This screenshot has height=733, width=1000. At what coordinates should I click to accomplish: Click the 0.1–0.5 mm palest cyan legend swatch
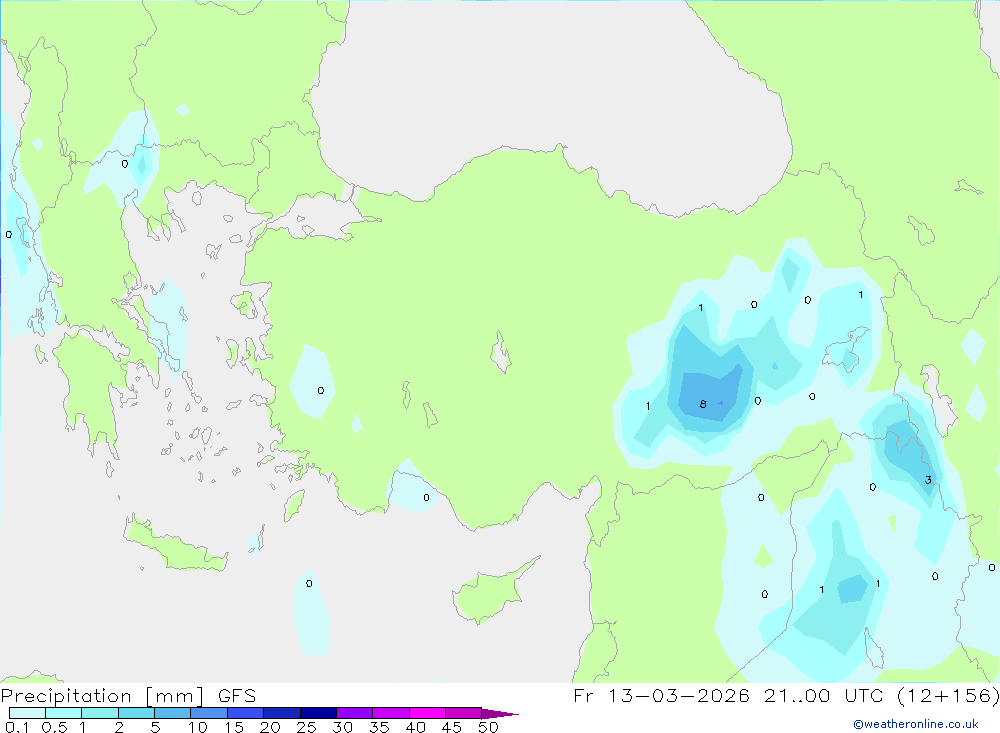pos(27,713)
